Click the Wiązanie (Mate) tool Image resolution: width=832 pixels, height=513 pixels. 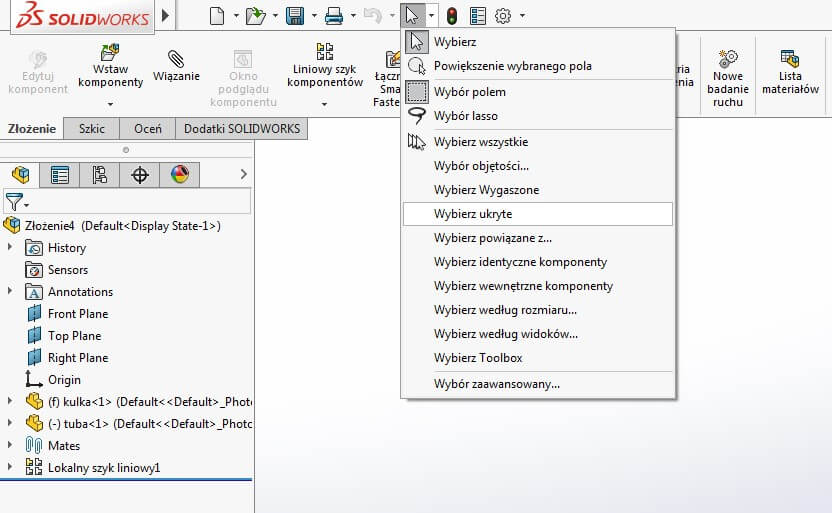coord(176,65)
